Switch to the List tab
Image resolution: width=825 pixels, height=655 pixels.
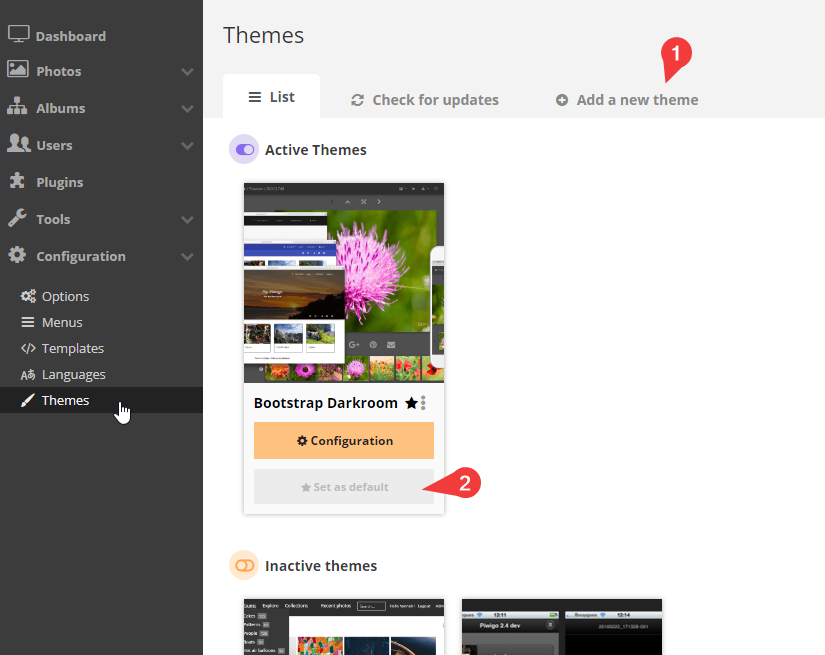tap(271, 96)
